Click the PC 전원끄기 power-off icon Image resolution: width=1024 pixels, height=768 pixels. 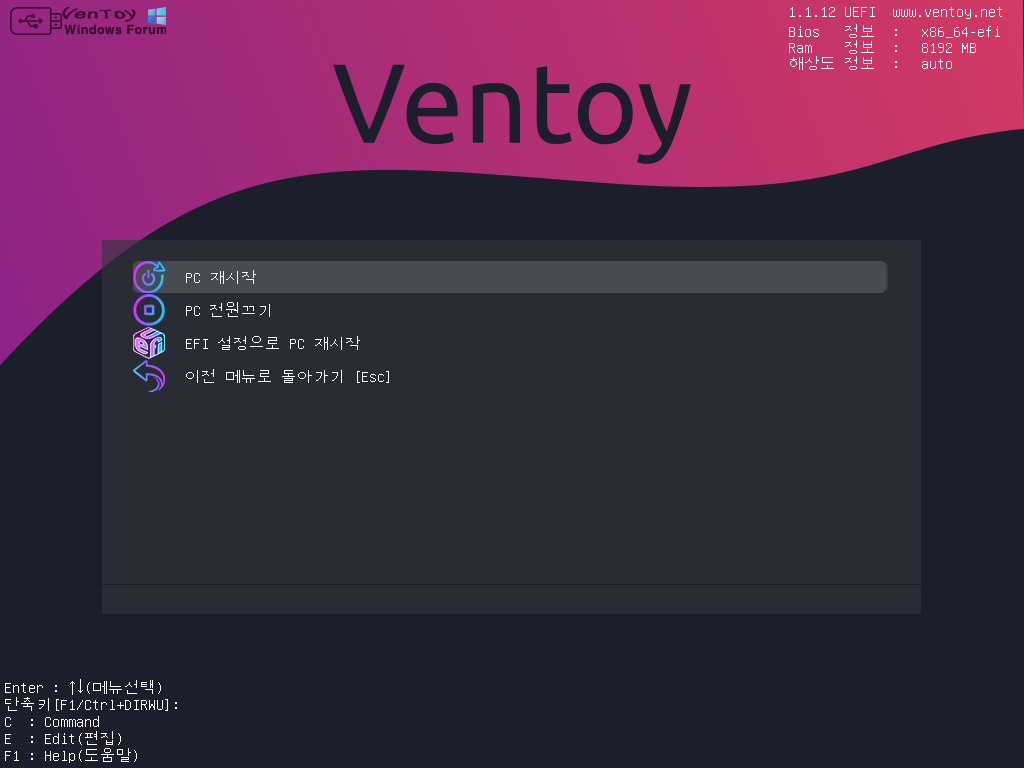point(149,310)
